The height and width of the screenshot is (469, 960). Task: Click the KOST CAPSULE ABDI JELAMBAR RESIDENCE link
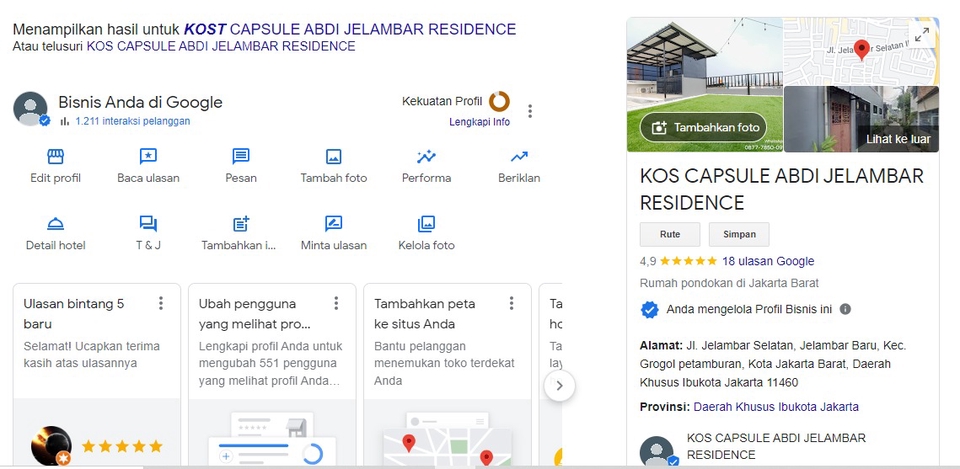coord(350,29)
